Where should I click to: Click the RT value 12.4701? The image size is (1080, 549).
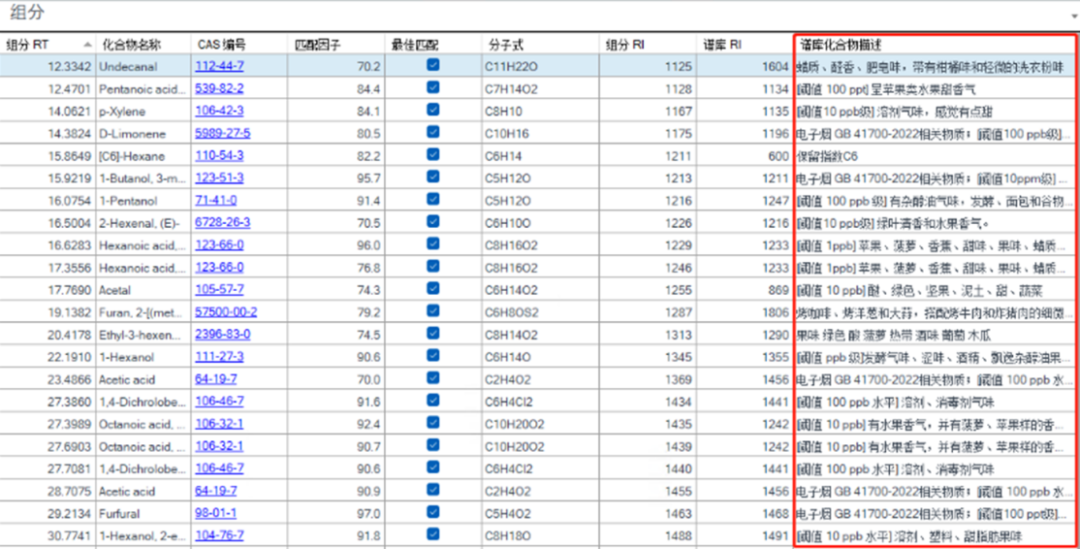coord(70,89)
